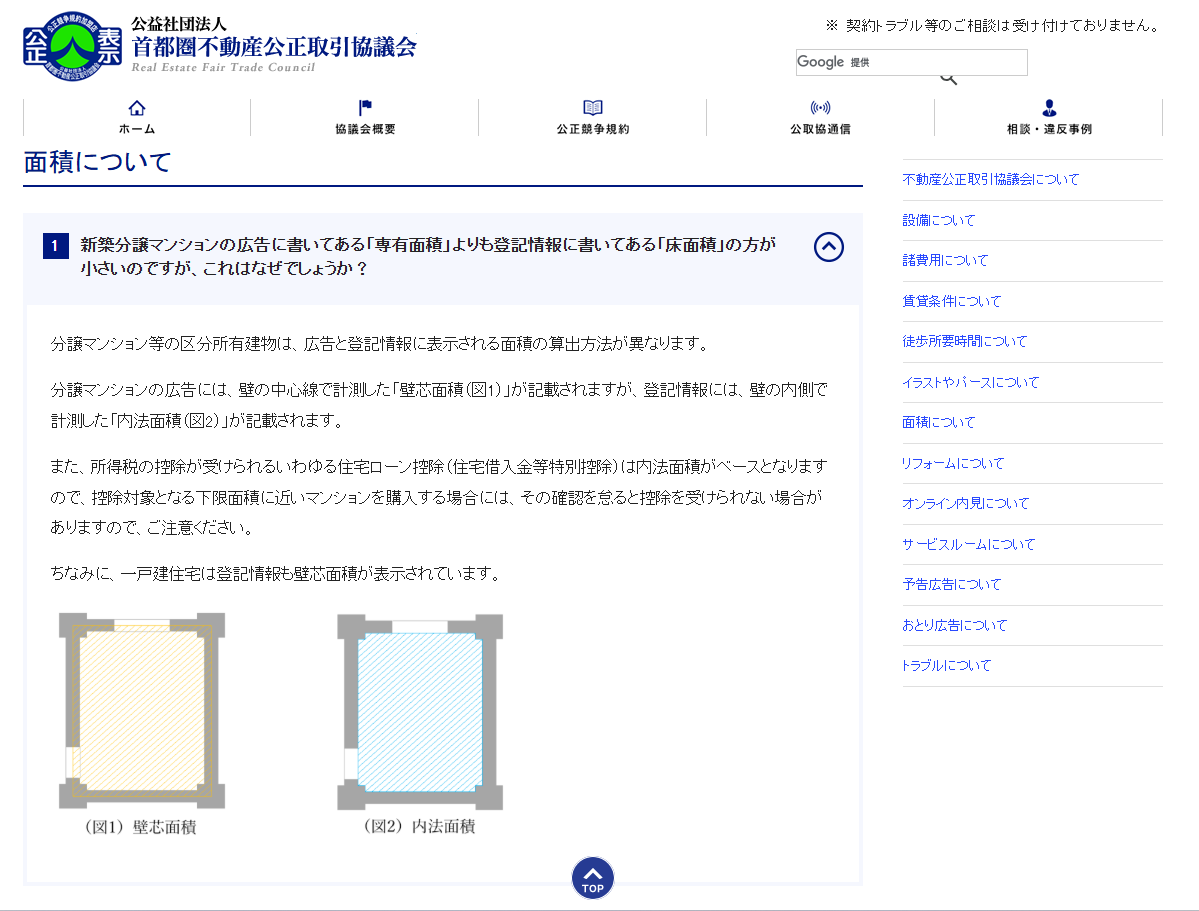View the 壁芯面積 figure illustration
This screenshot has width=1199, height=911.
(142, 710)
